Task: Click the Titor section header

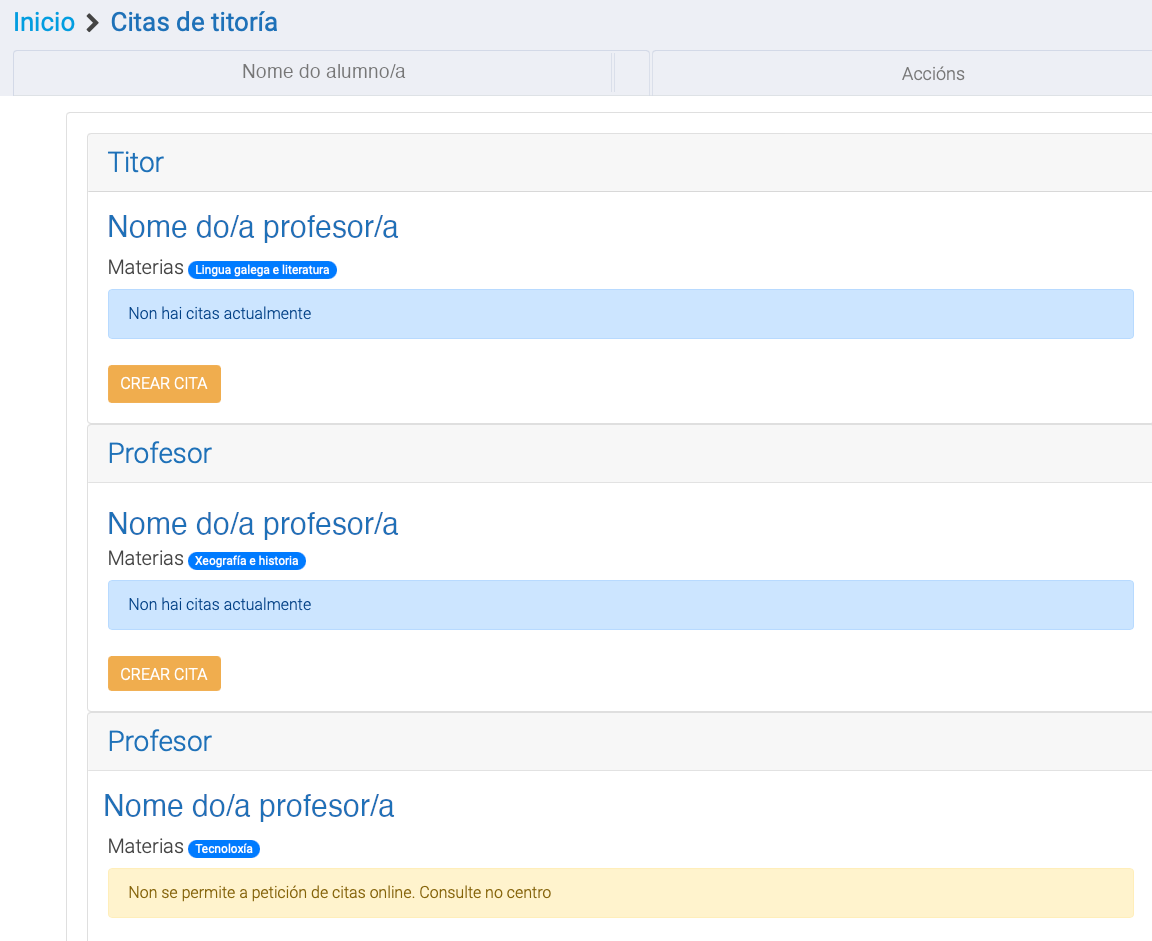Action: pyautogui.click(x=136, y=162)
